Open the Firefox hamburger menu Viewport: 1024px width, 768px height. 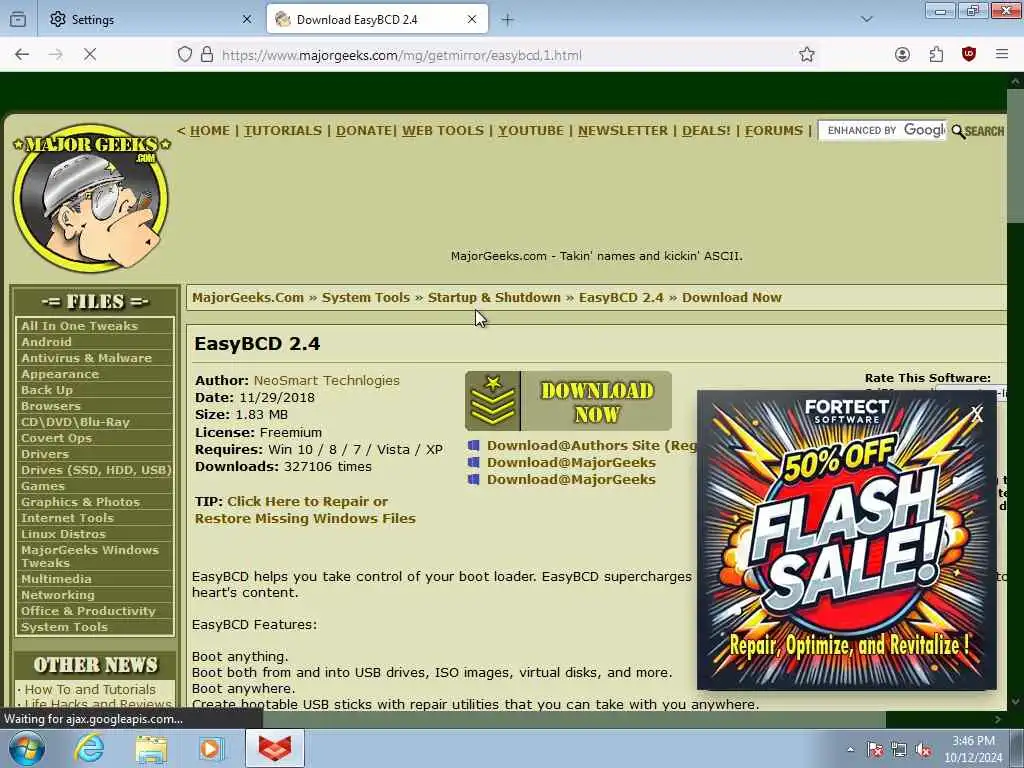coord(1002,55)
